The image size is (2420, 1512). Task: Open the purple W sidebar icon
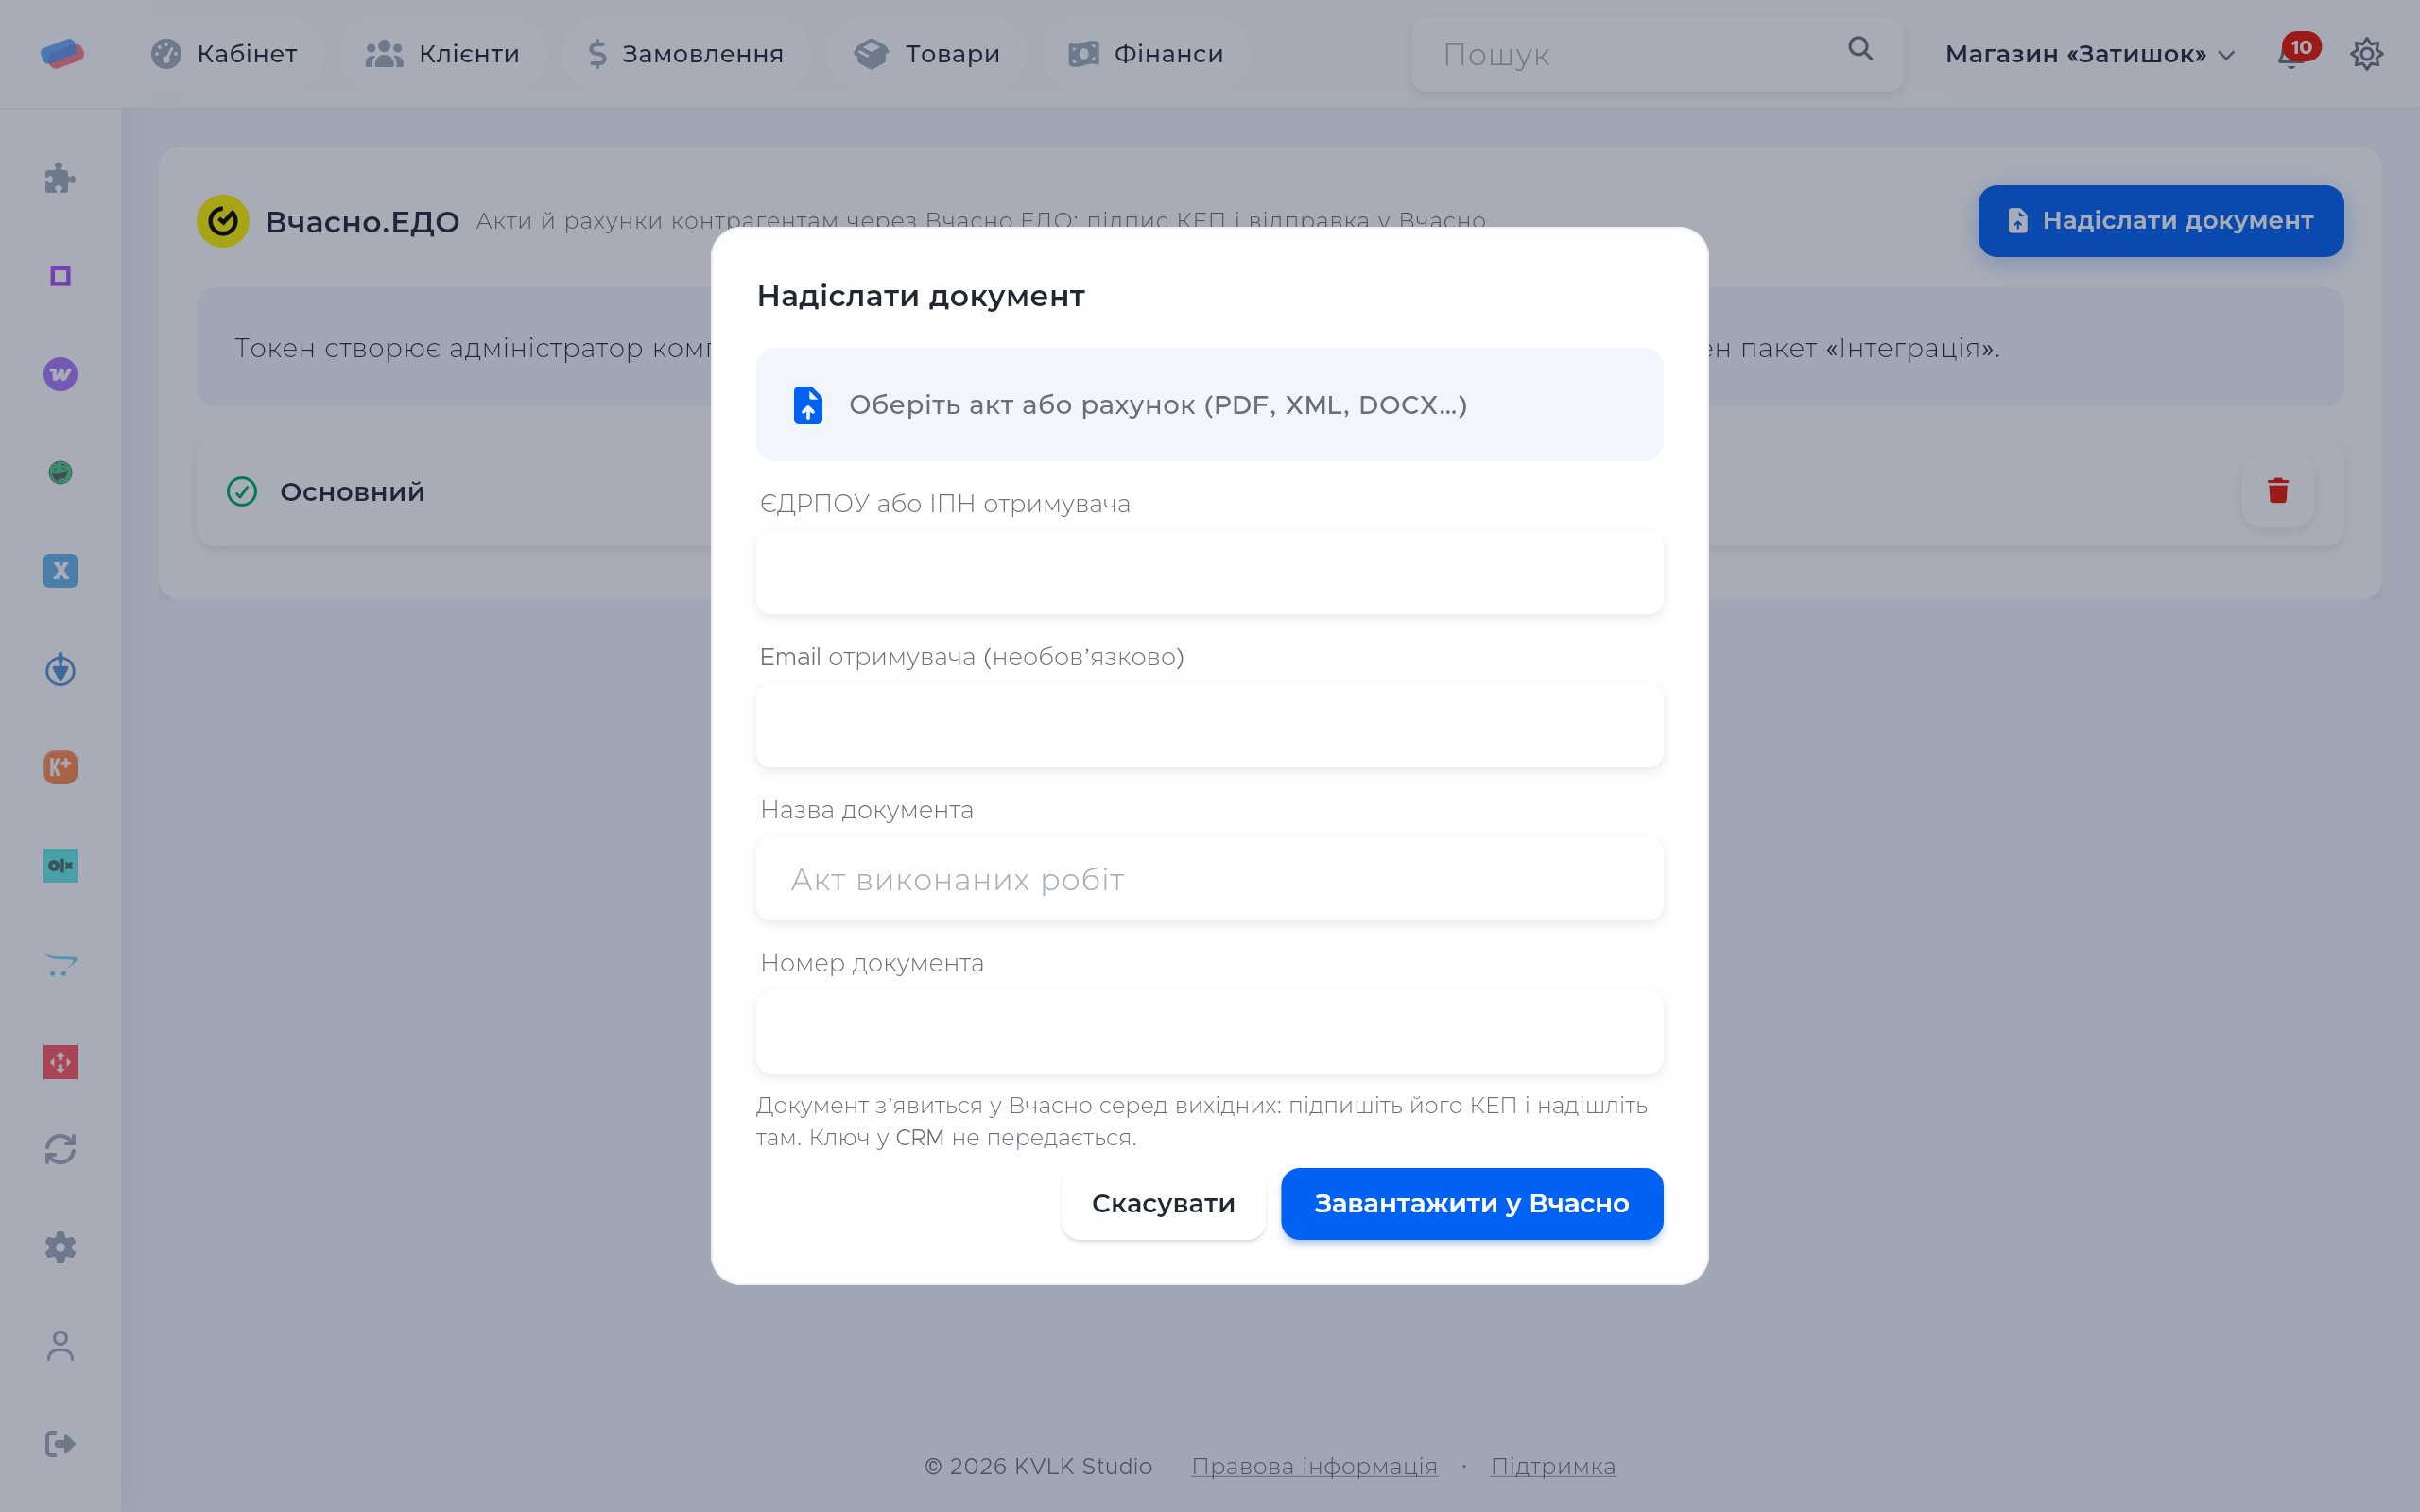(60, 374)
